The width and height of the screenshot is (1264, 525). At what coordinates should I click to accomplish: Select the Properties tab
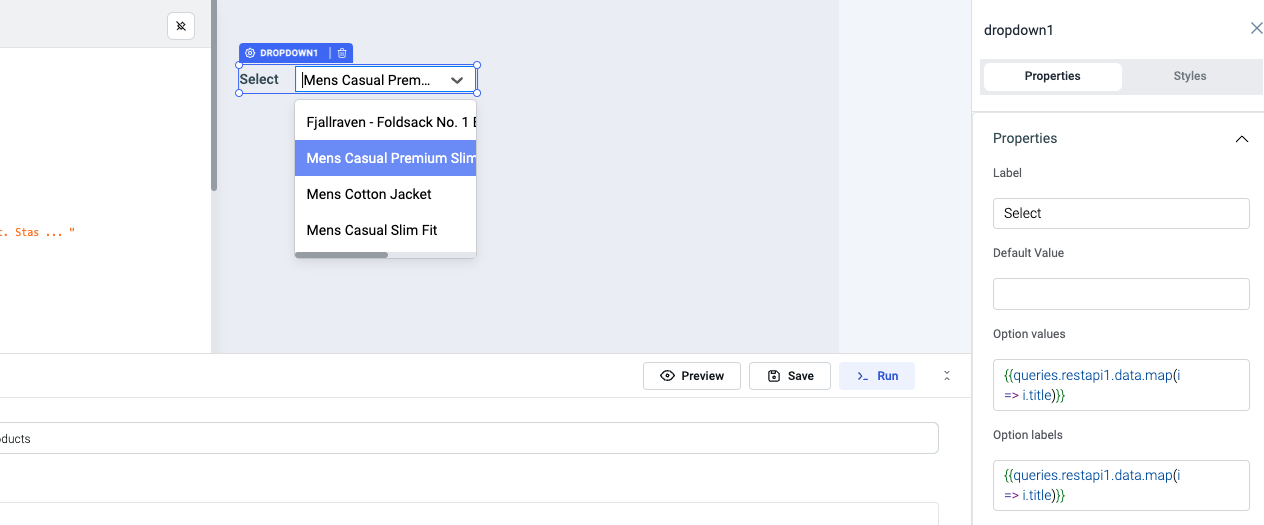pos(1052,76)
